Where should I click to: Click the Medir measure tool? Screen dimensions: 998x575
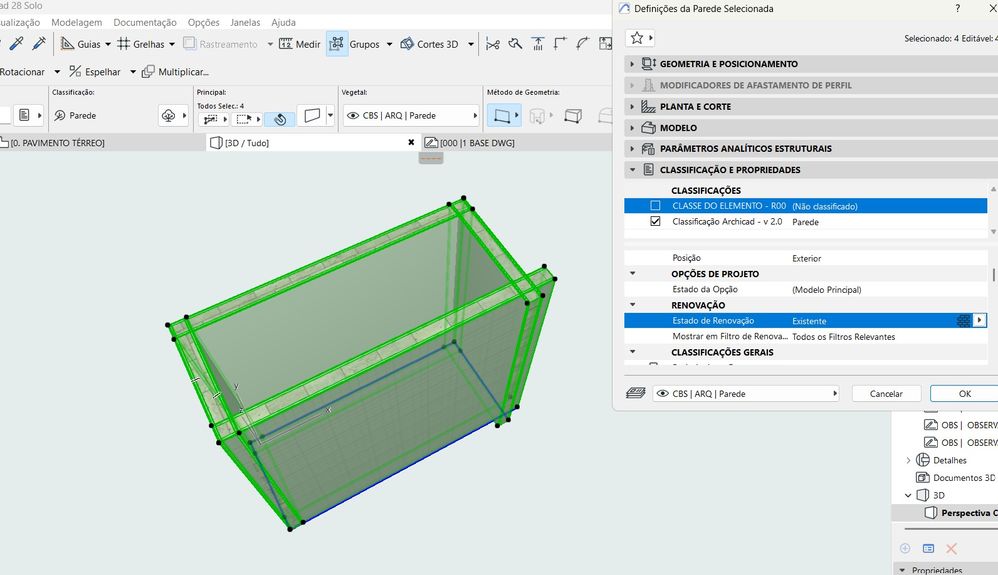coord(300,44)
